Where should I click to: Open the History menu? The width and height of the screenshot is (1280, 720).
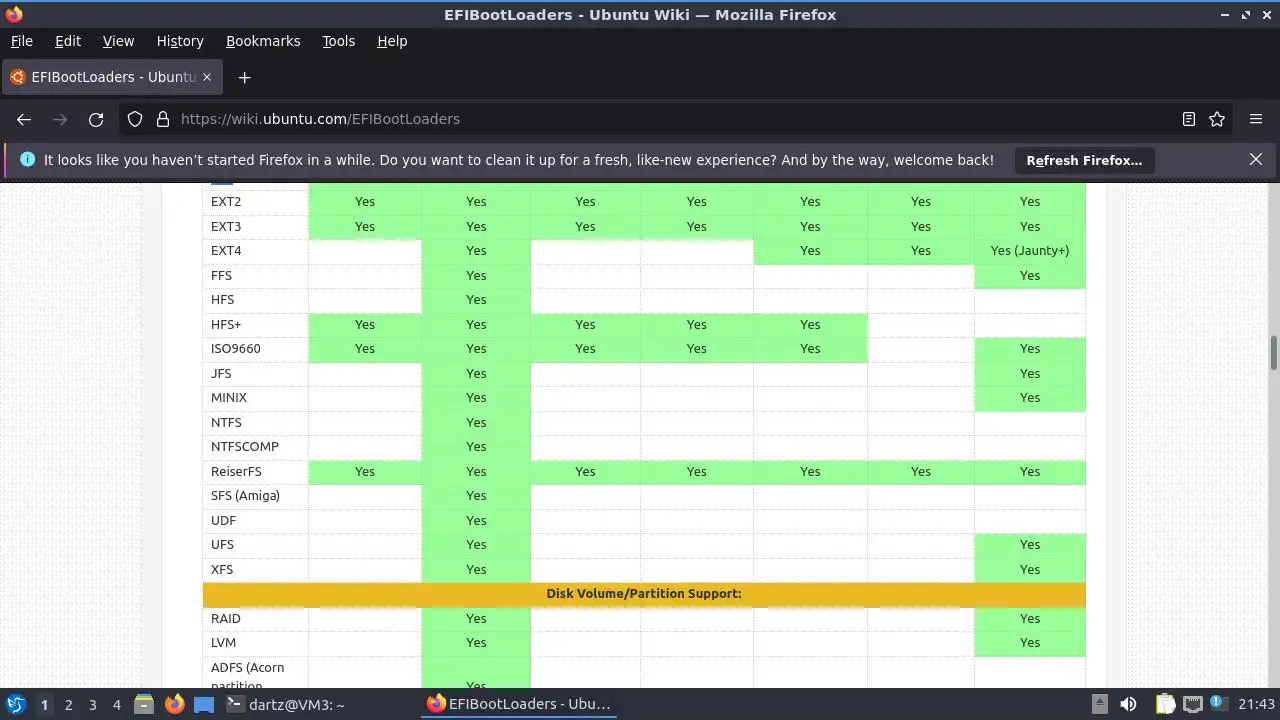(x=180, y=41)
